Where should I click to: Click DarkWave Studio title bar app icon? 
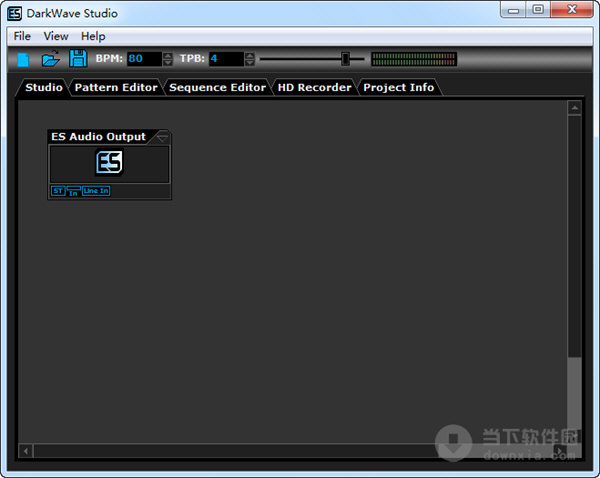[x=15, y=13]
